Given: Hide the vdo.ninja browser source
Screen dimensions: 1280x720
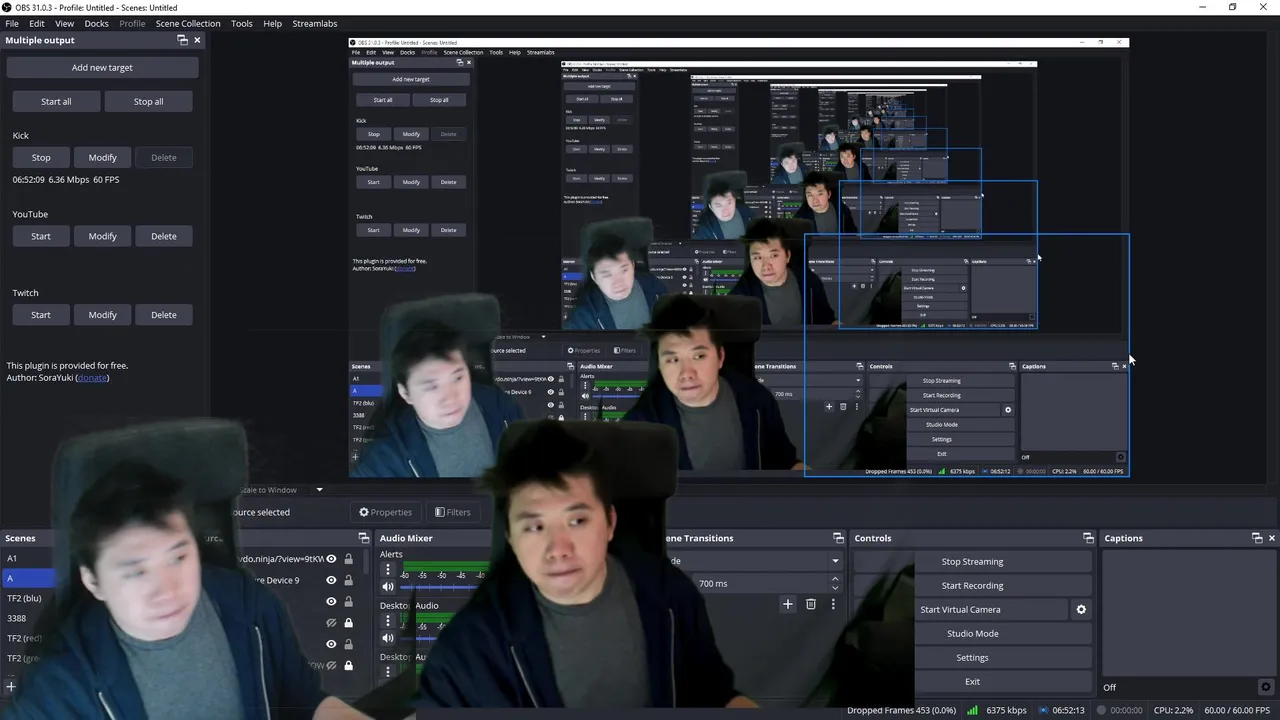Looking at the screenshot, I should (331, 559).
